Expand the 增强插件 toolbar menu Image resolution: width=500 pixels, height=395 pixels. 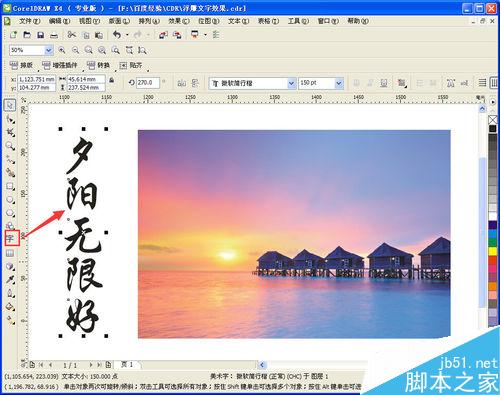tap(60, 65)
